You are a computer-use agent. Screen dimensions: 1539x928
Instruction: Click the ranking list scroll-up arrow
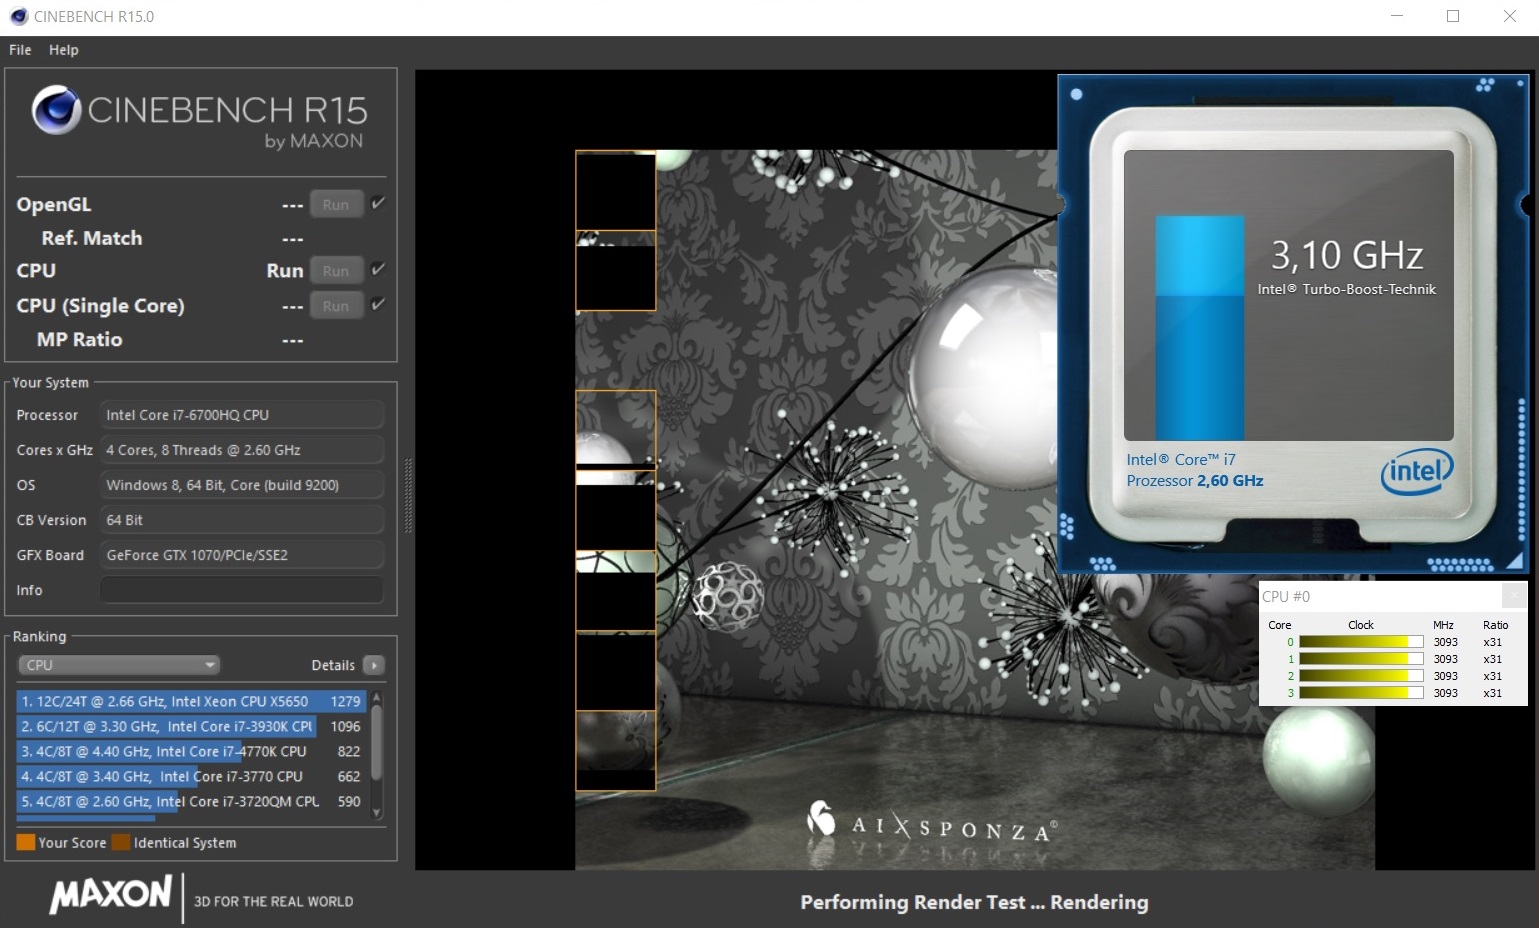tap(377, 697)
